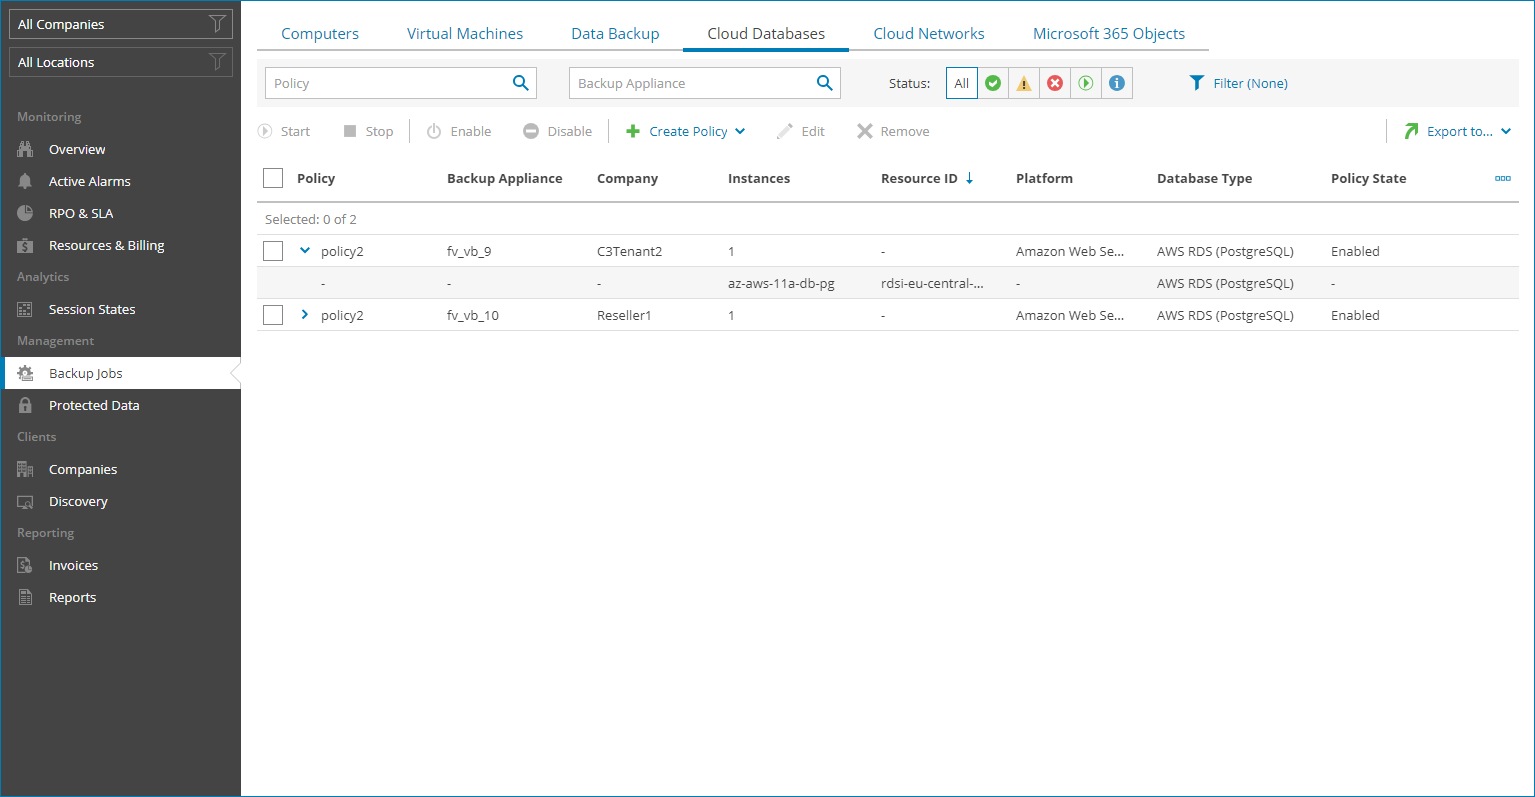This screenshot has width=1535, height=797.
Task: Open the Export to dropdown
Action: click(x=1457, y=131)
